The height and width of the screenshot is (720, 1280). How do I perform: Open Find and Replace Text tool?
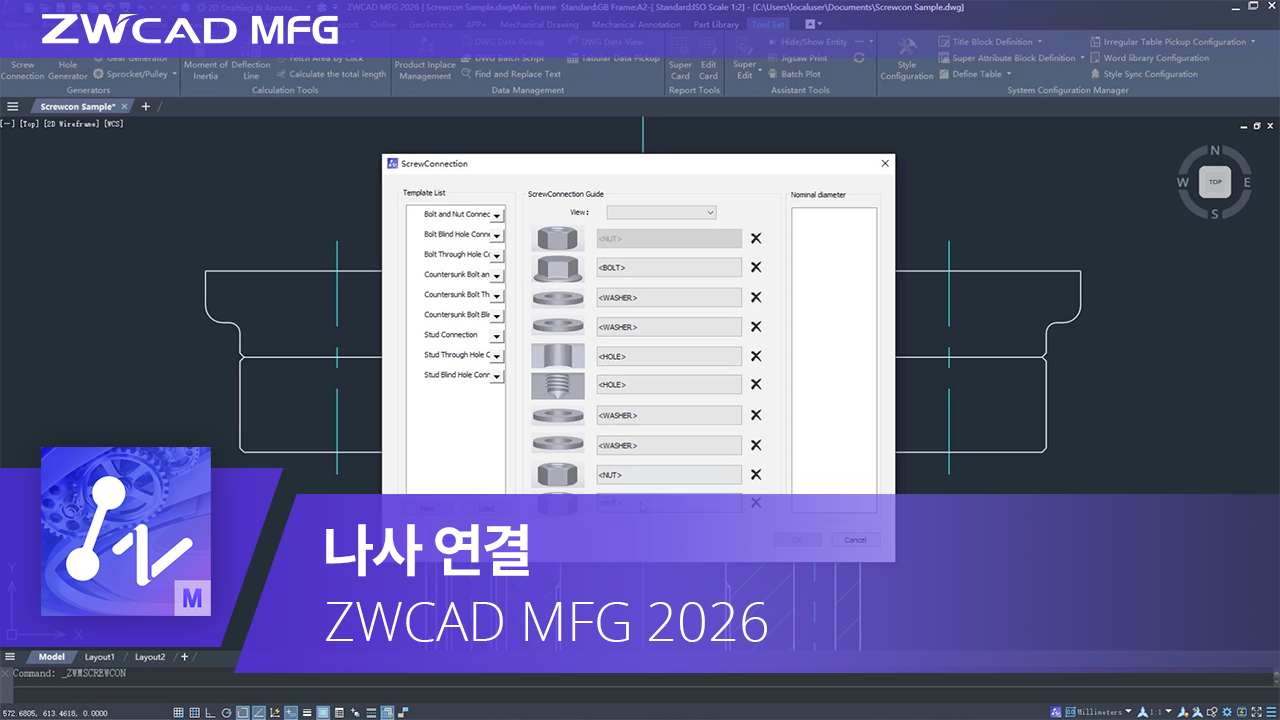510,74
